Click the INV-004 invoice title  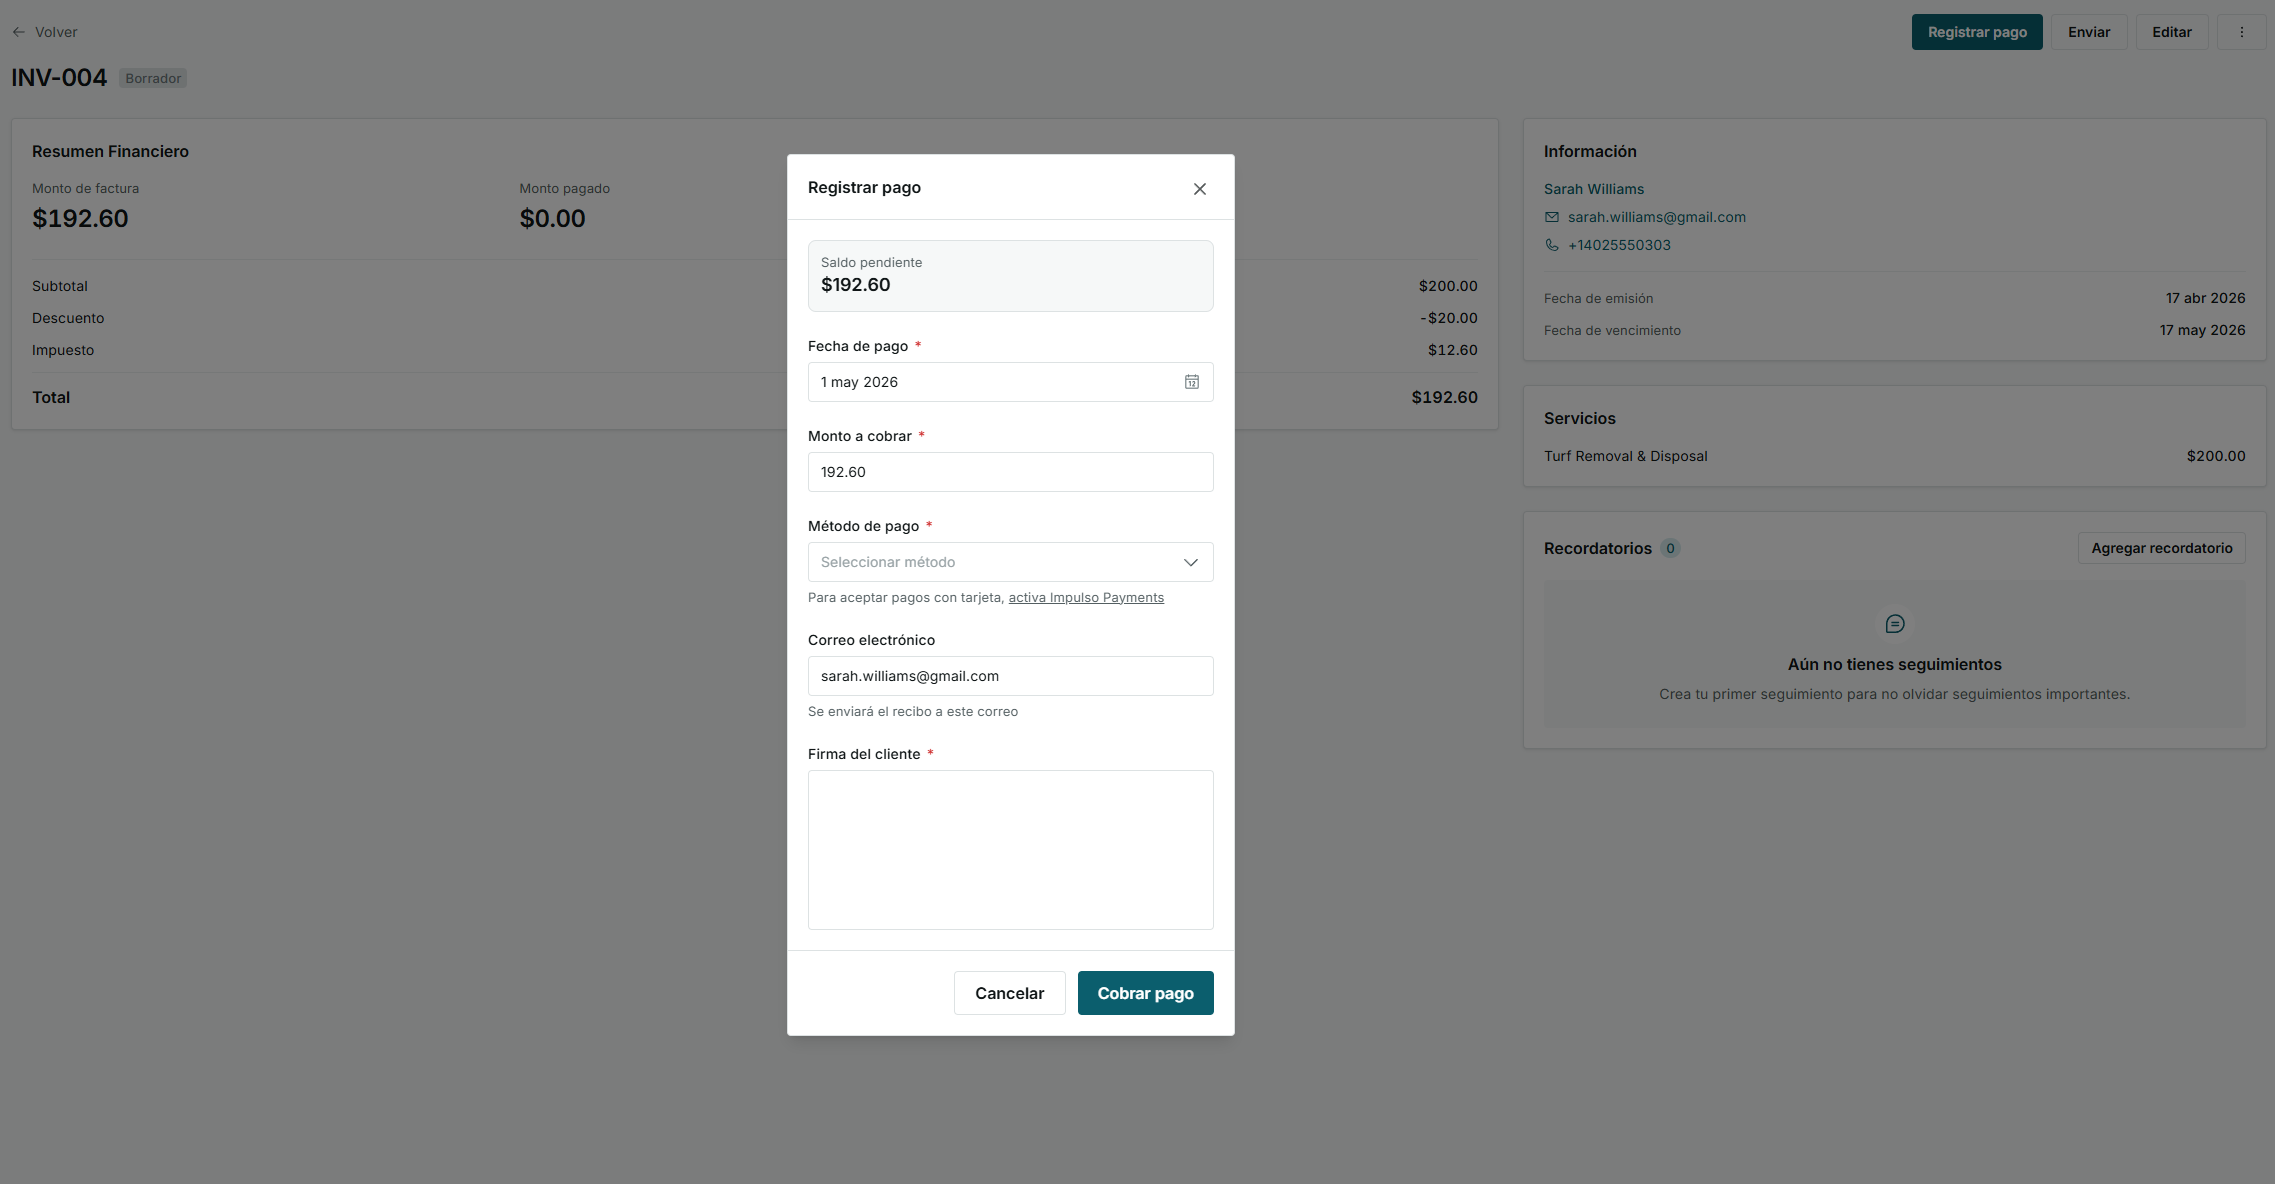(x=59, y=78)
